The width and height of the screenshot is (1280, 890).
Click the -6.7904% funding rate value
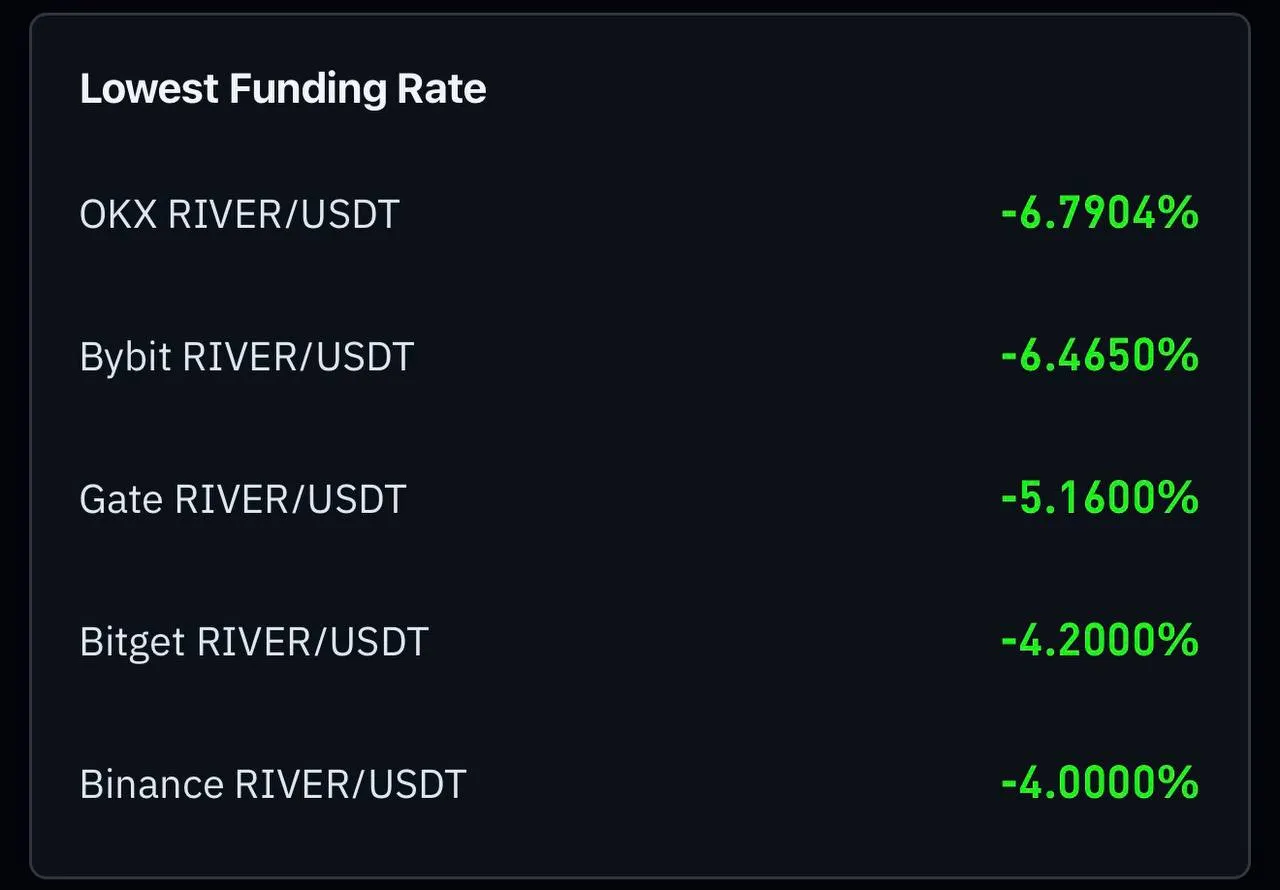pyautogui.click(x=1099, y=213)
